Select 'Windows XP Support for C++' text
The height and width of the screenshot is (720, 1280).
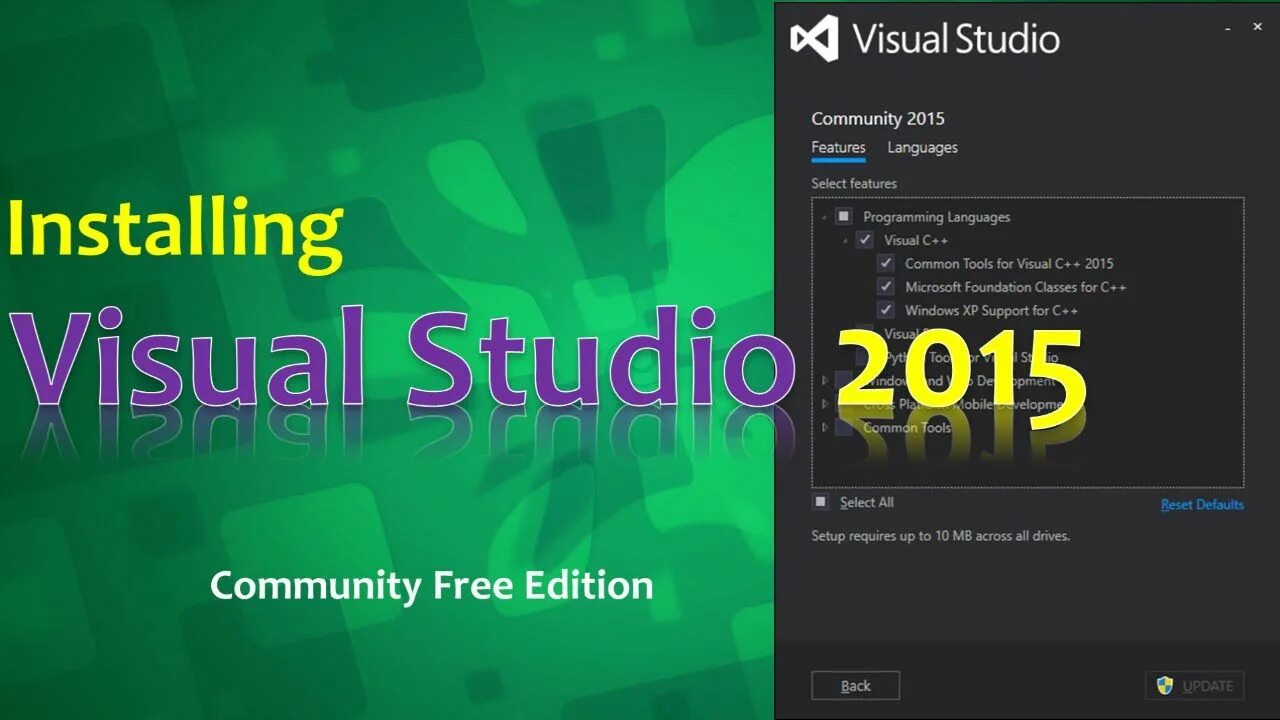pos(991,310)
